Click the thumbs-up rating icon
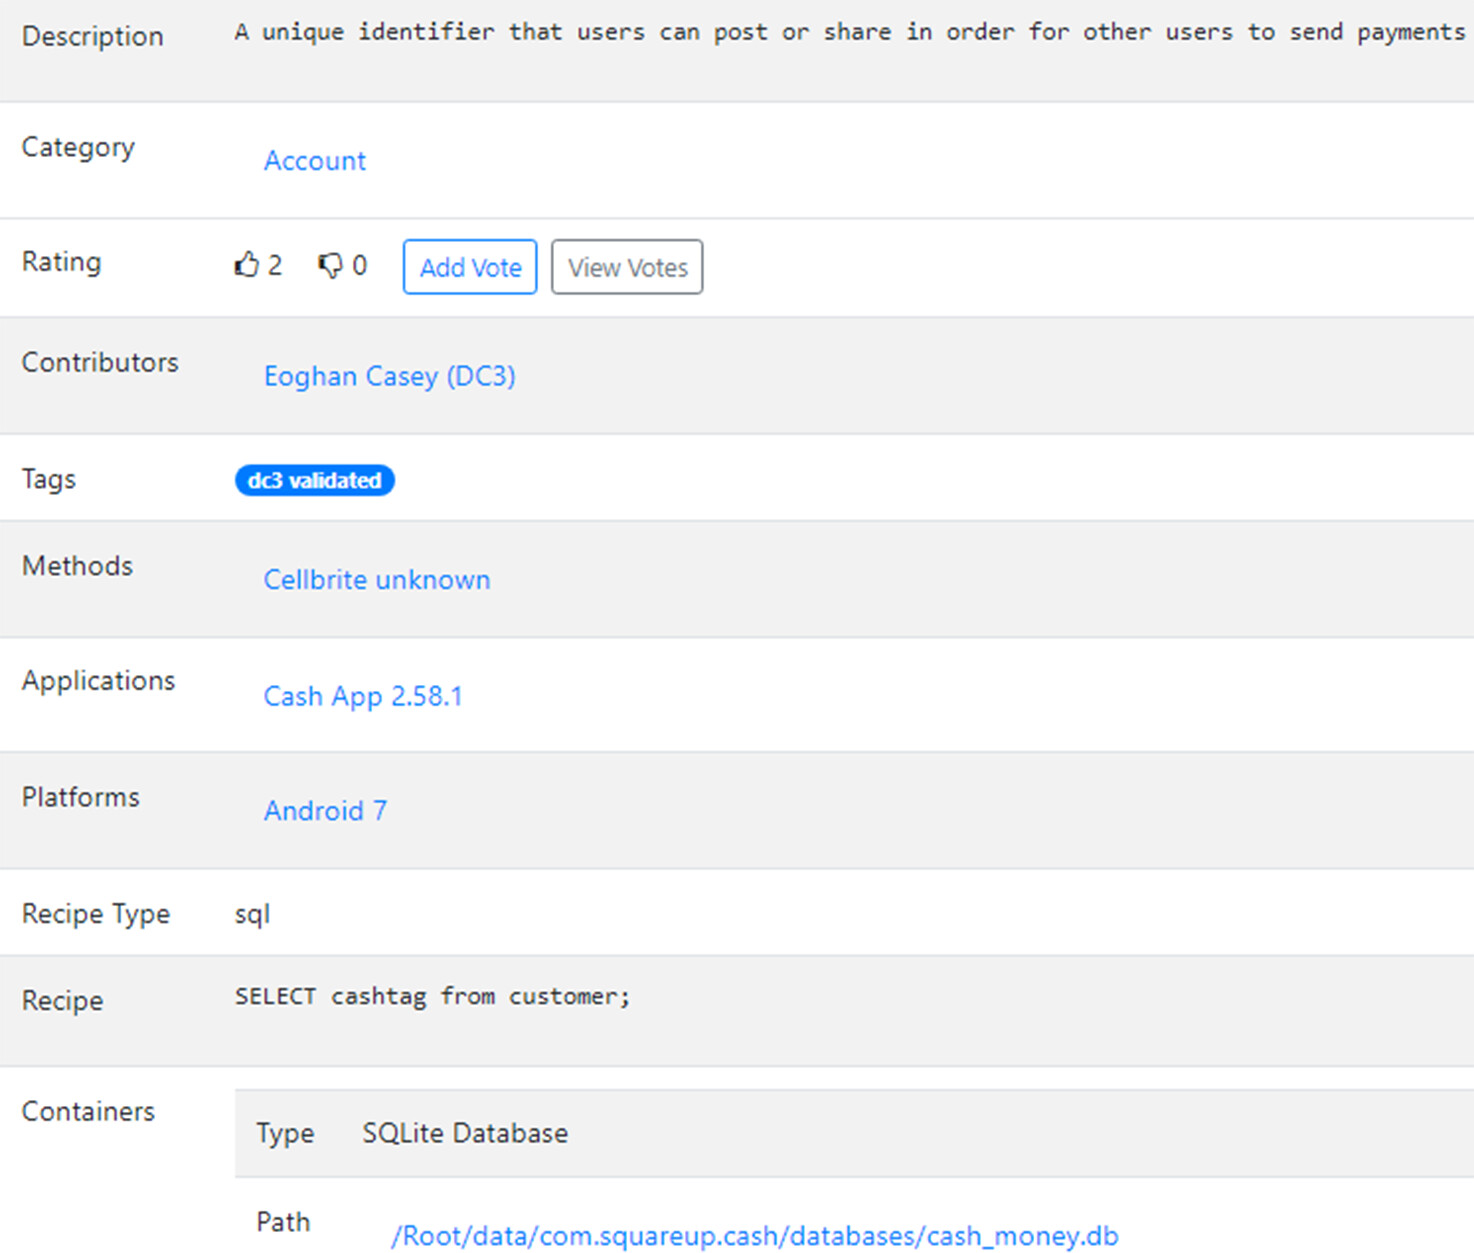The width and height of the screenshot is (1474, 1253). [x=246, y=265]
